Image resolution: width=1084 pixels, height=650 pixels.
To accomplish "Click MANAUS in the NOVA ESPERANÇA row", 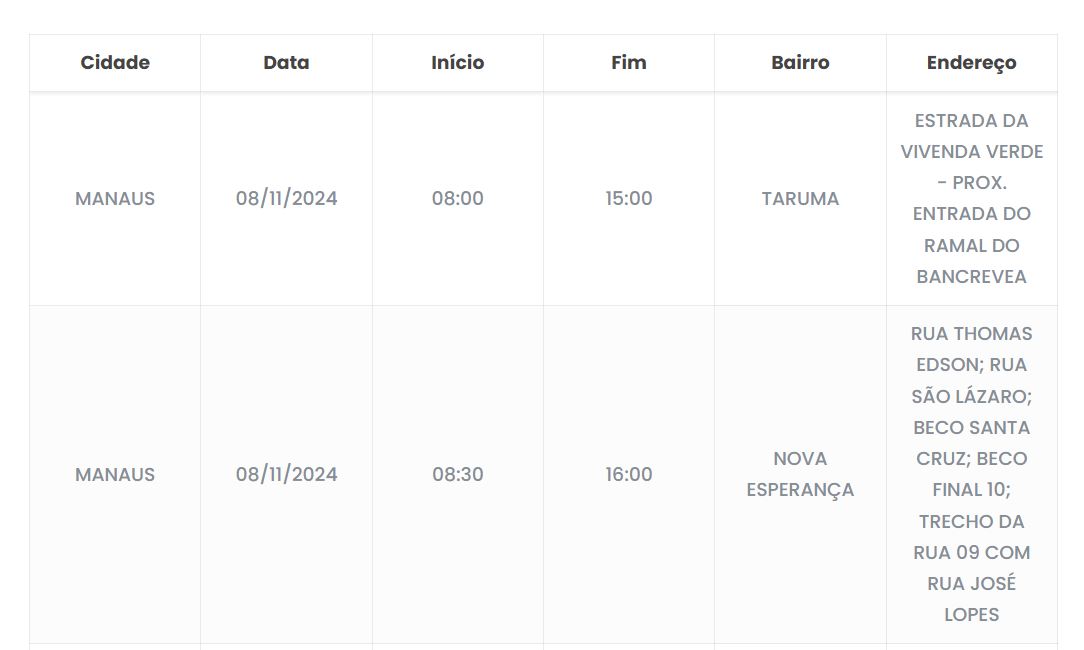I will 115,474.
